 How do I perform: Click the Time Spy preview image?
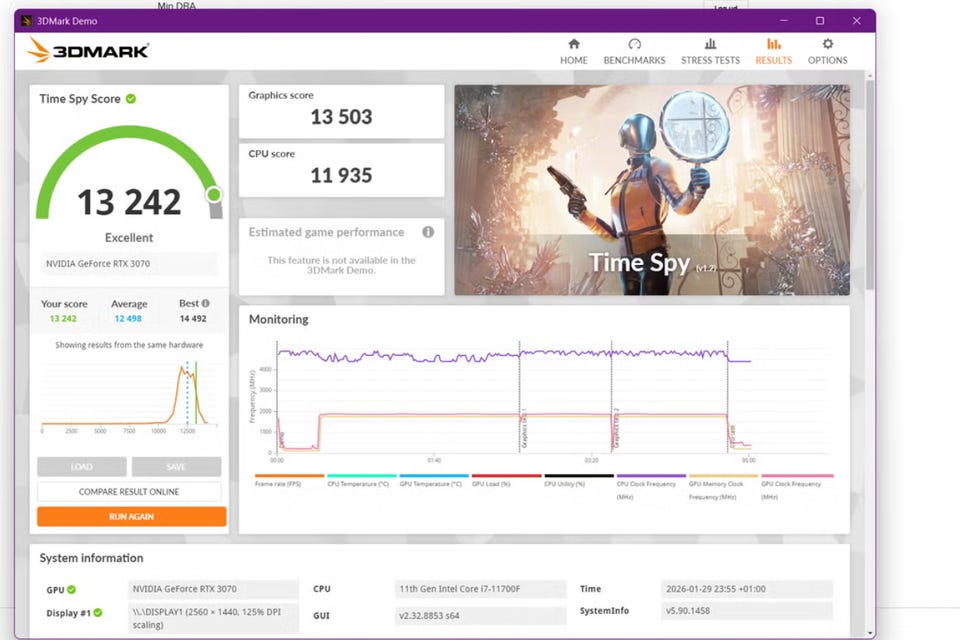pos(652,190)
